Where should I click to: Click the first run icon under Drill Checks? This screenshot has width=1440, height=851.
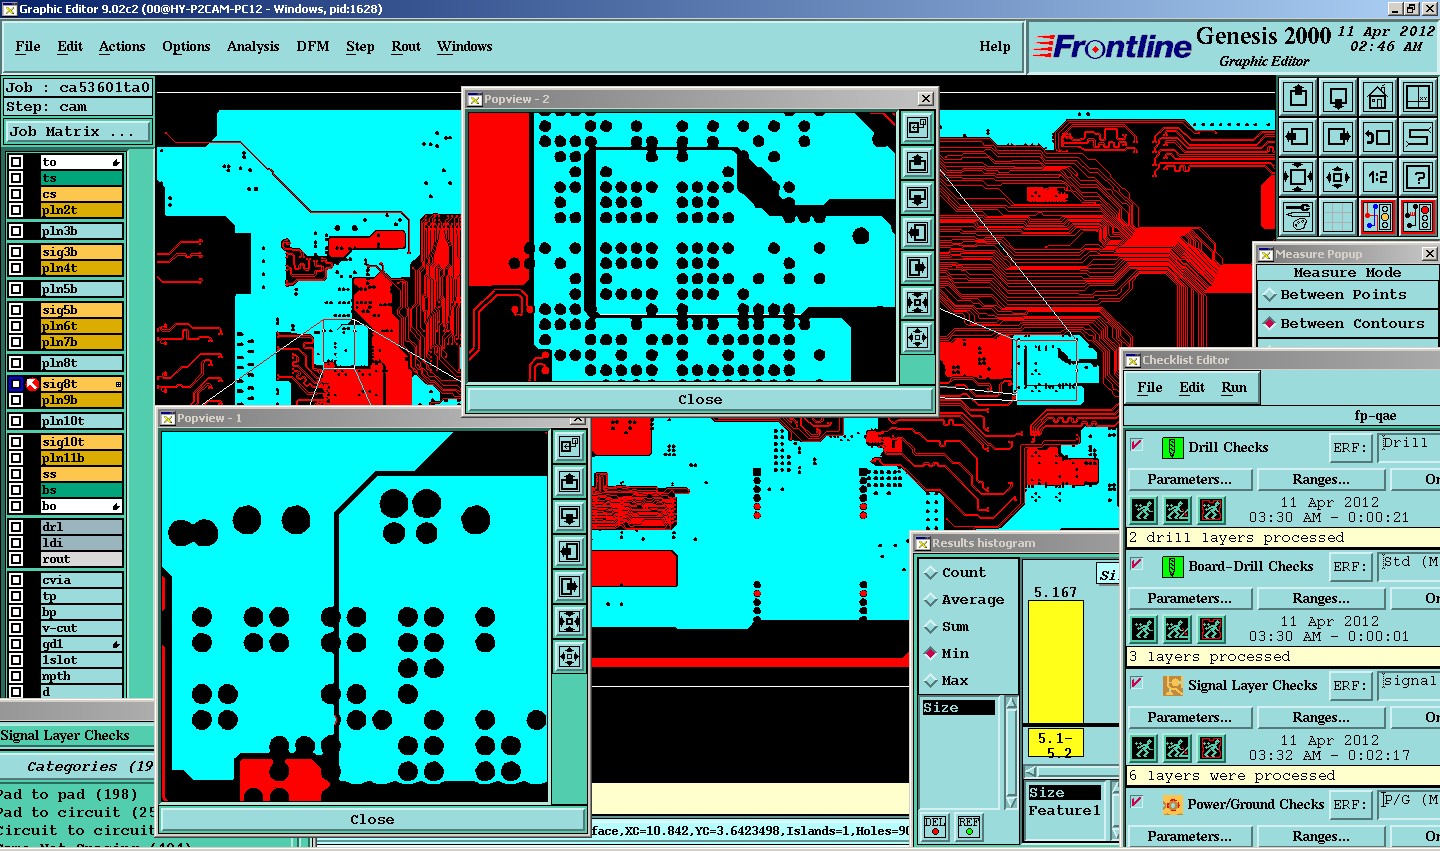[x=1143, y=510]
